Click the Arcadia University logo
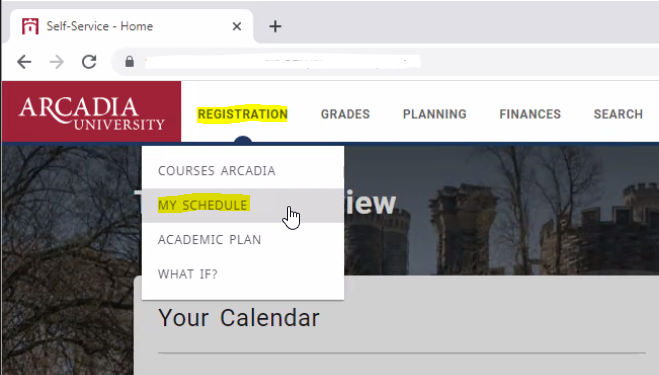Viewport: 659px width, 375px height. coord(92,111)
